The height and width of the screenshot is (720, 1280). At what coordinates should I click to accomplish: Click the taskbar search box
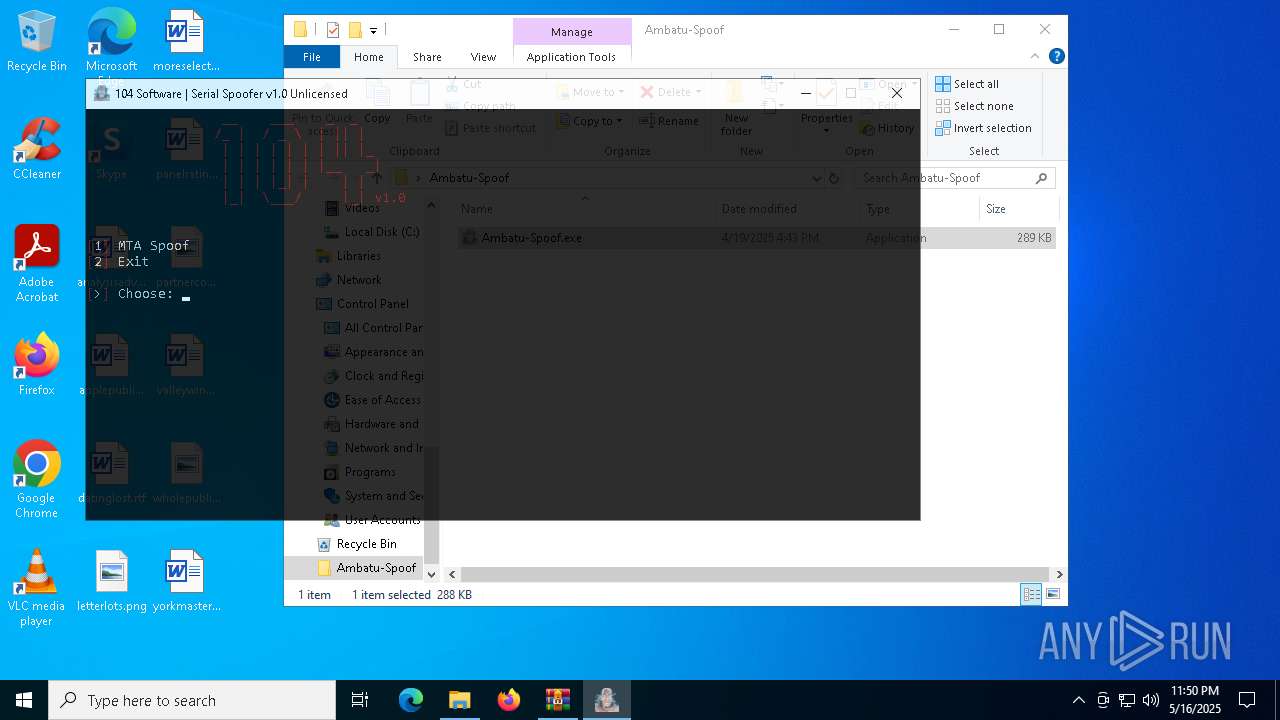pos(192,700)
